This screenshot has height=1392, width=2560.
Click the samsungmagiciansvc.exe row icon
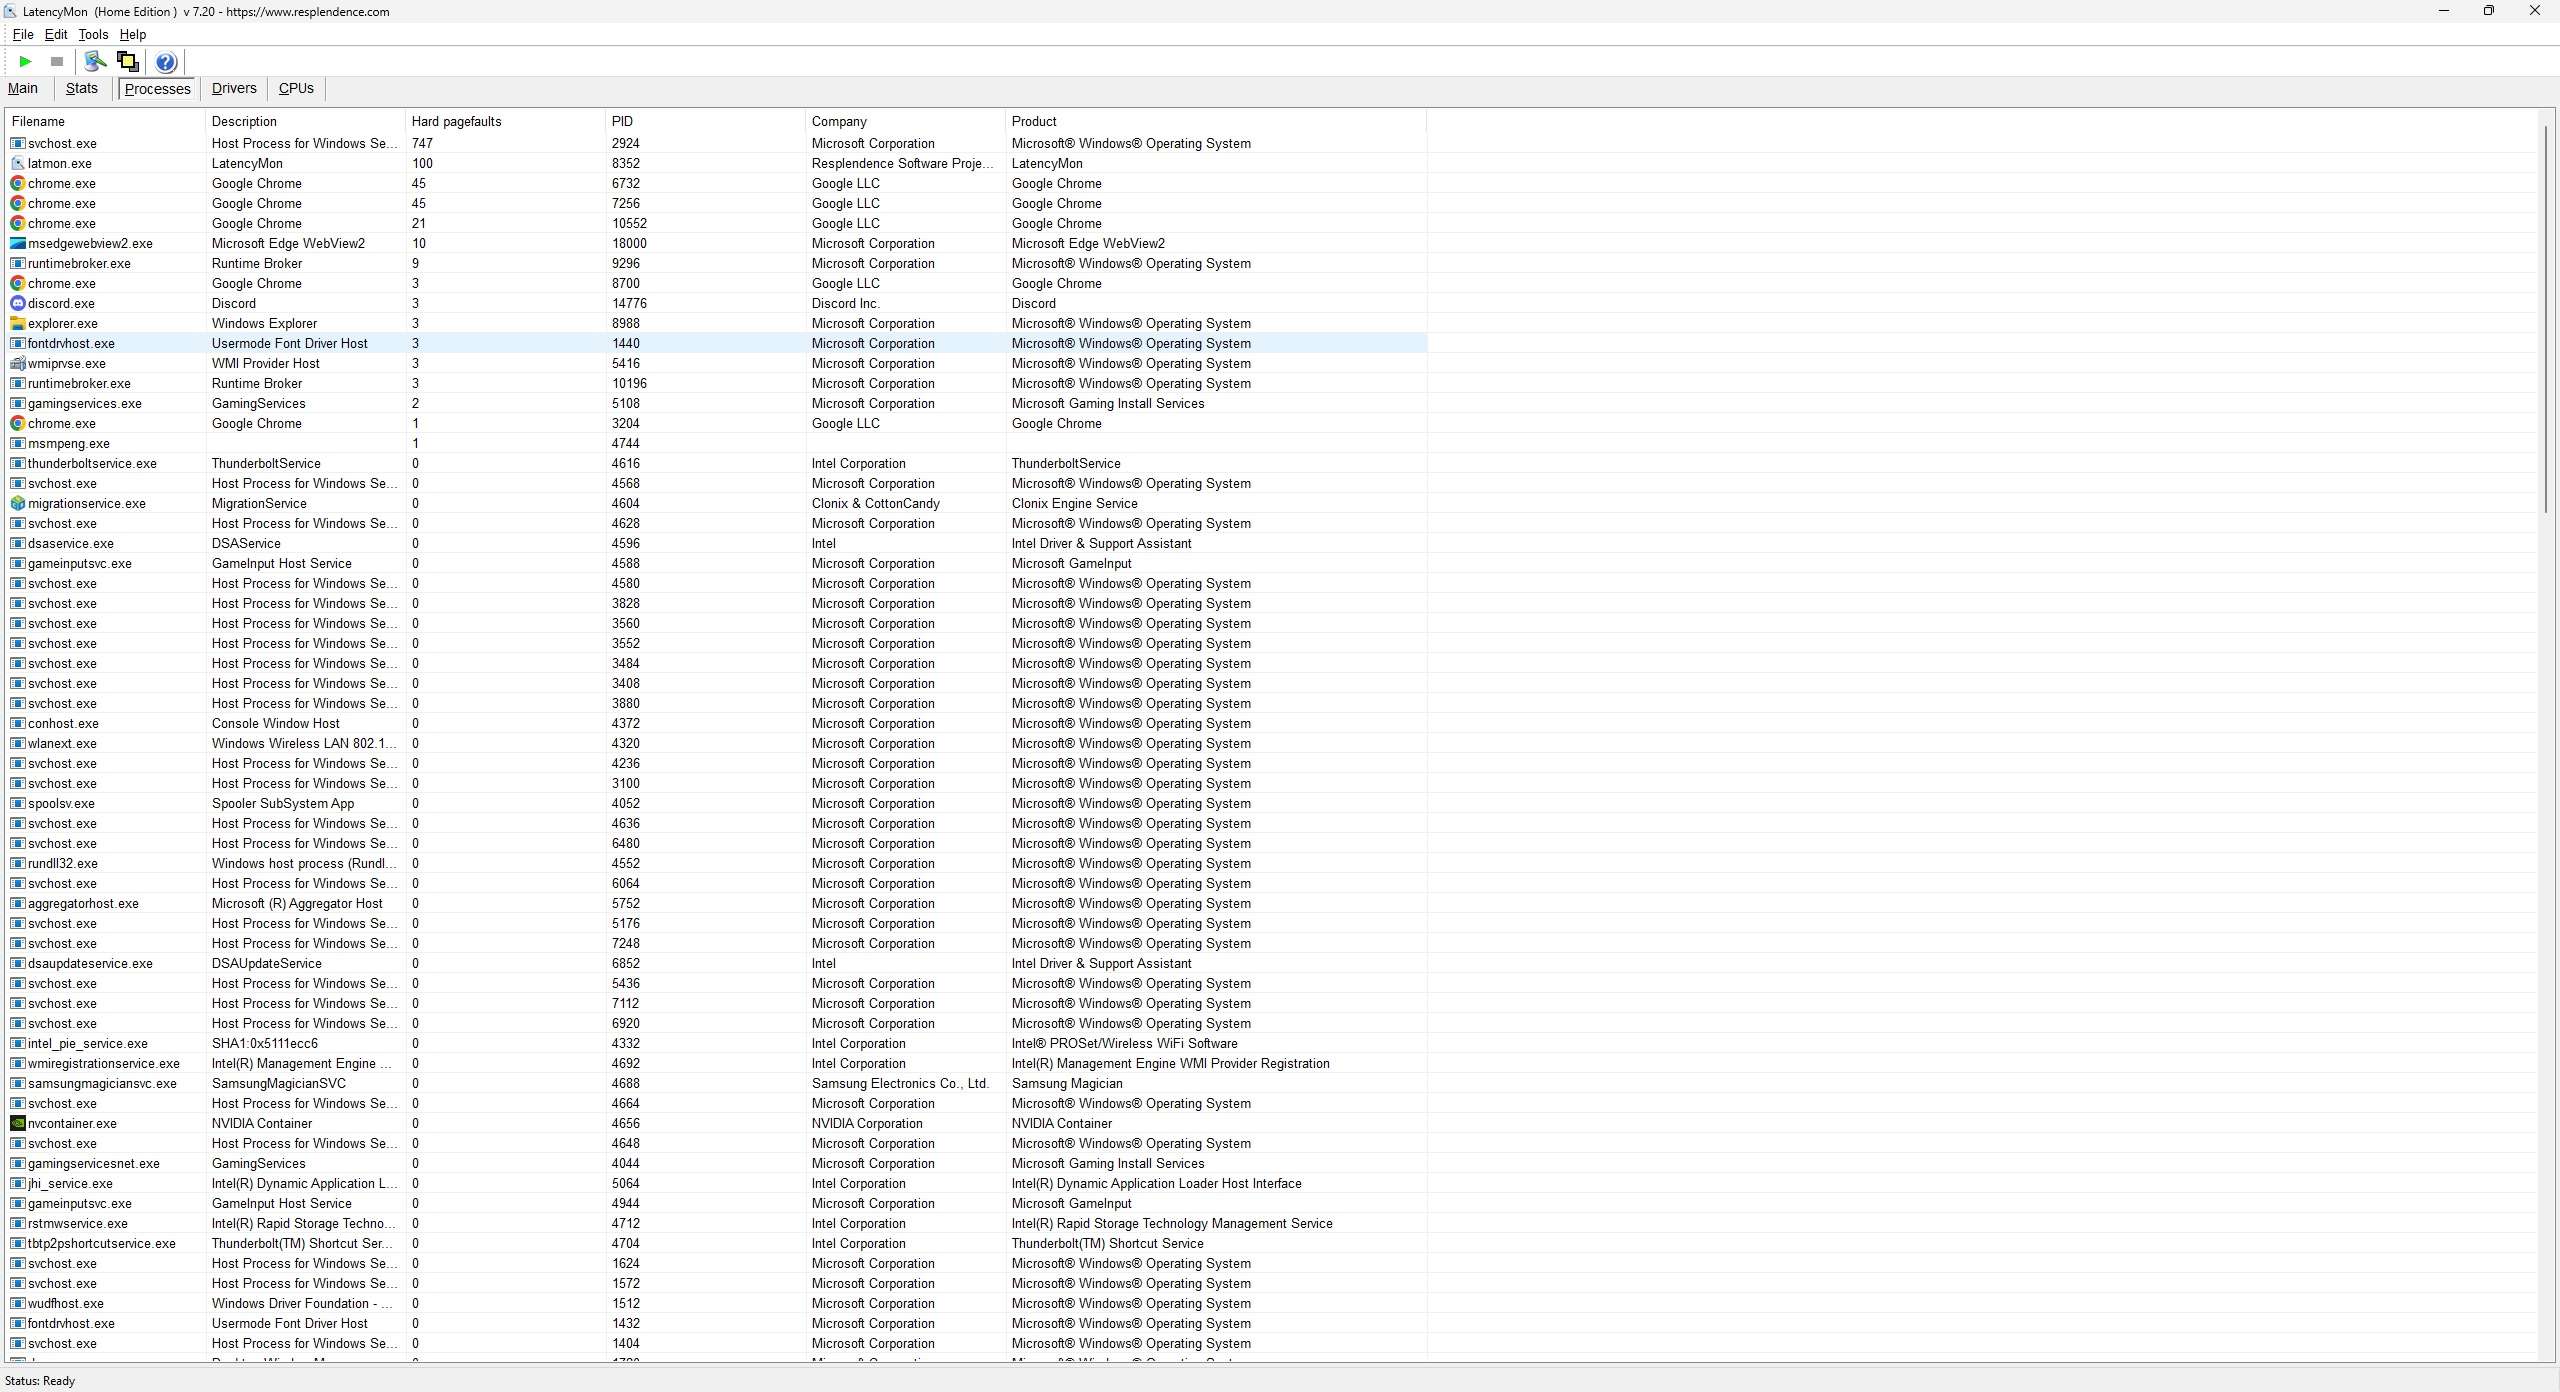click(x=18, y=1083)
